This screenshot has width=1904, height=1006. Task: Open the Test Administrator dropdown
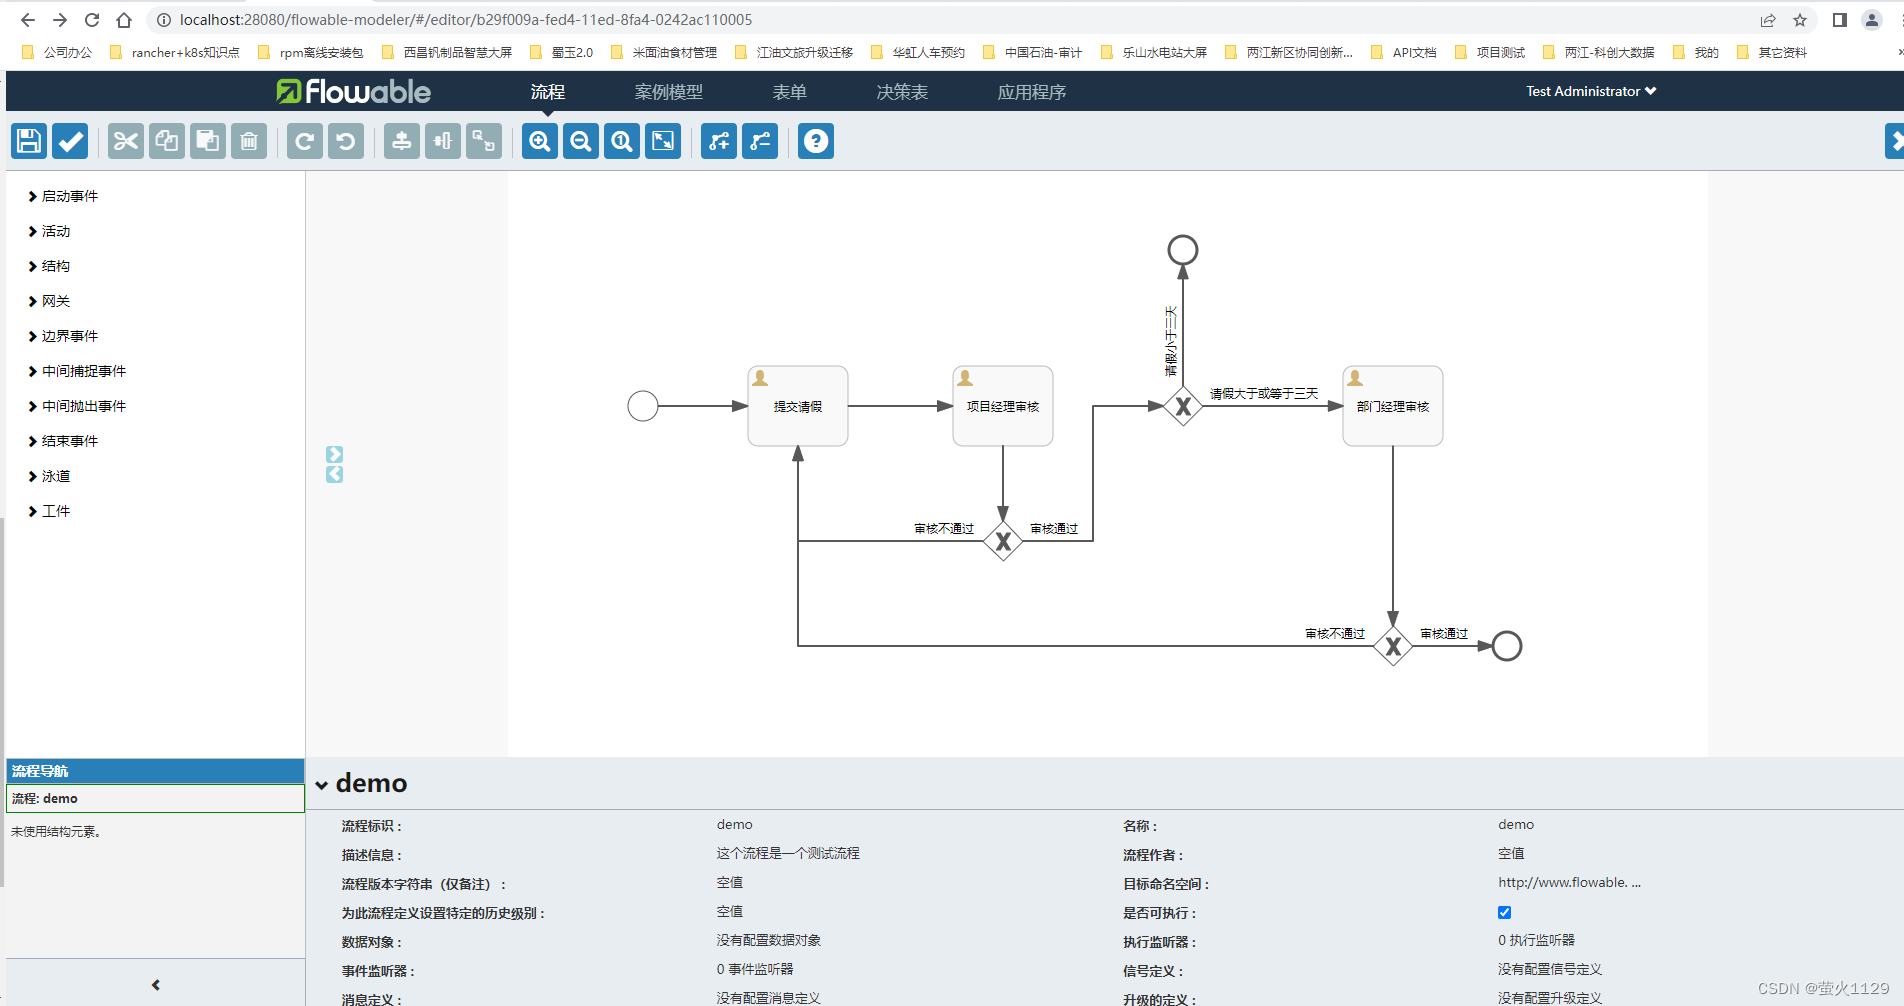(1589, 91)
